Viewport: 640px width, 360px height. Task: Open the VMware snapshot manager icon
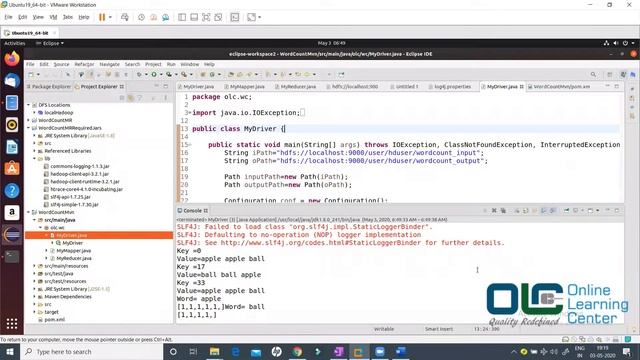(x=165, y=17)
